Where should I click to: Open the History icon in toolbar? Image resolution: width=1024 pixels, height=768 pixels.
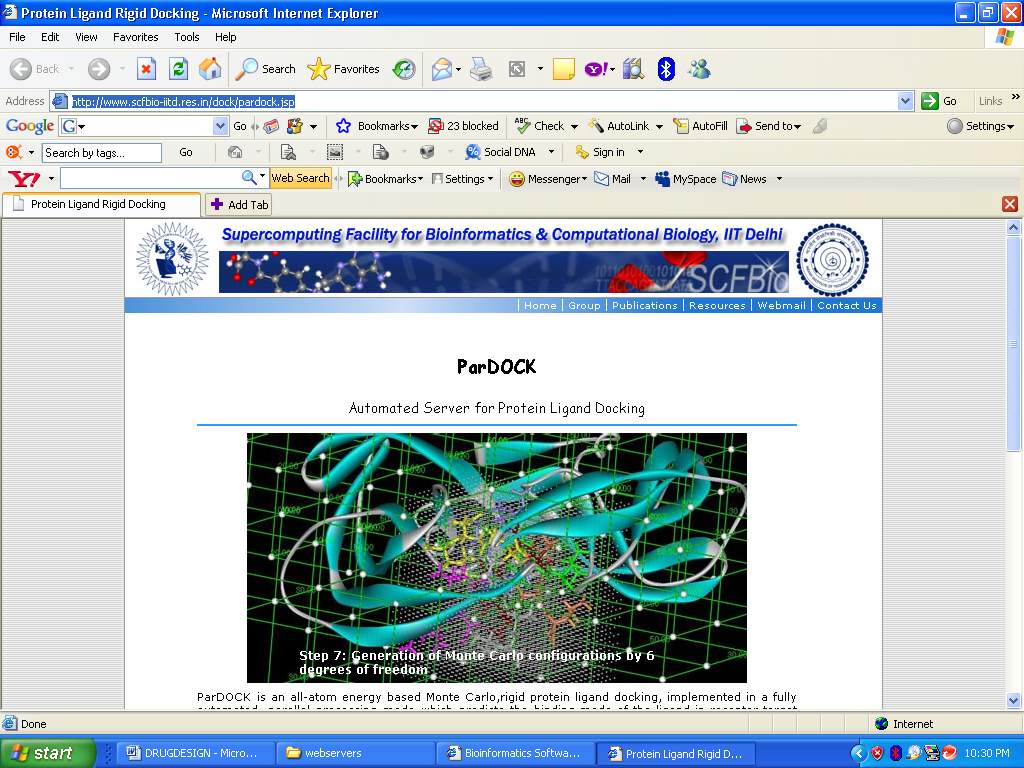point(404,69)
